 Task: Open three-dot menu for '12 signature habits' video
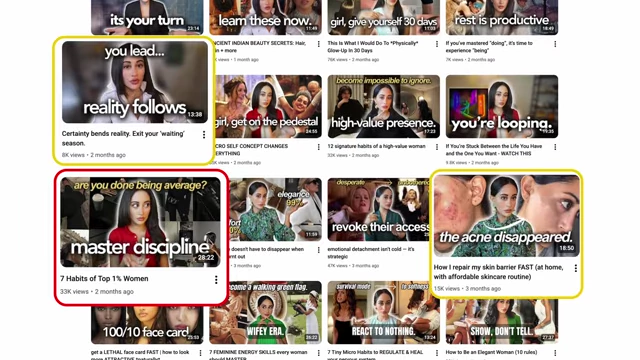tap(437, 147)
